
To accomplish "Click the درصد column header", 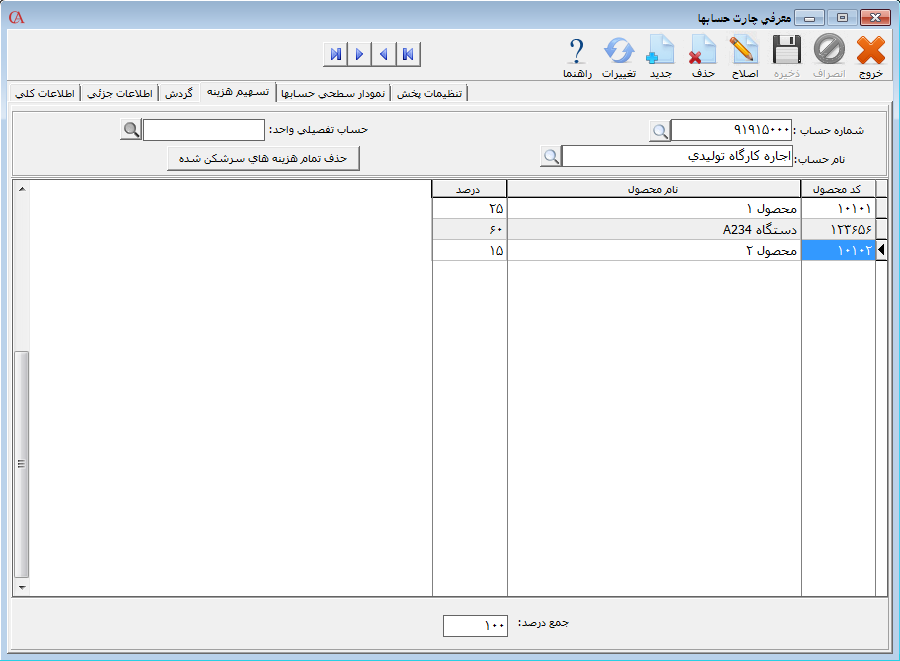I will pos(469,189).
